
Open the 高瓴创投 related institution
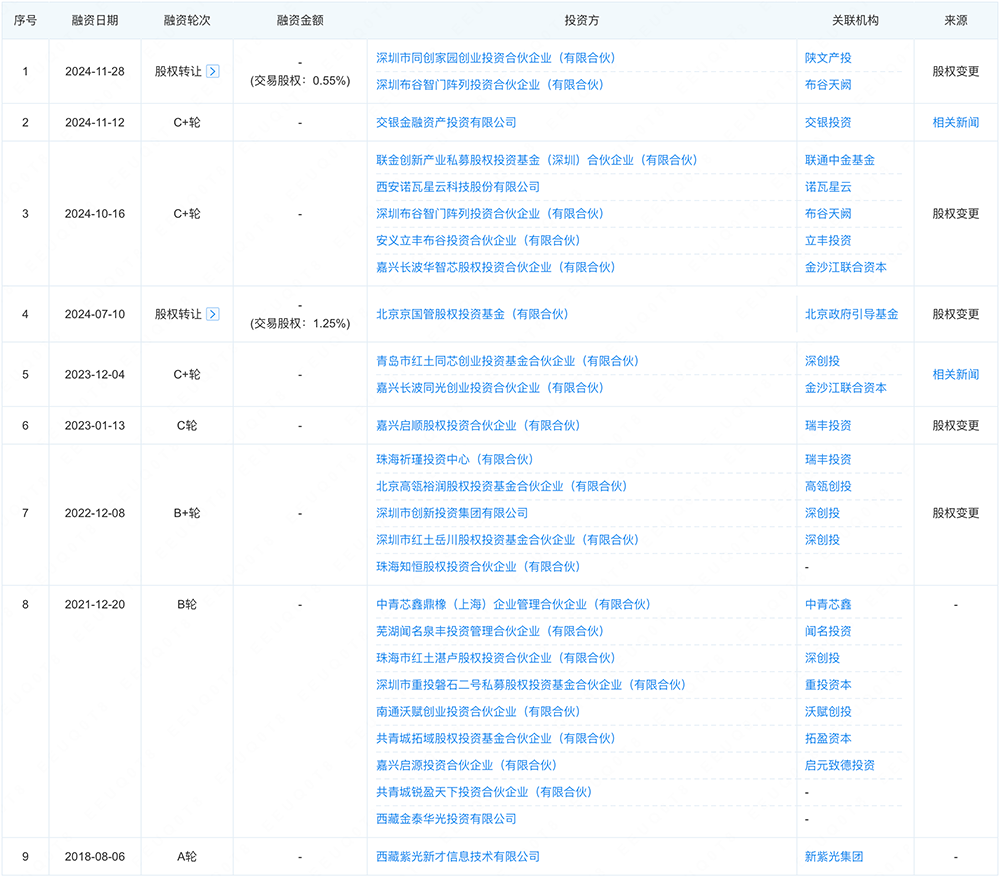click(x=828, y=486)
